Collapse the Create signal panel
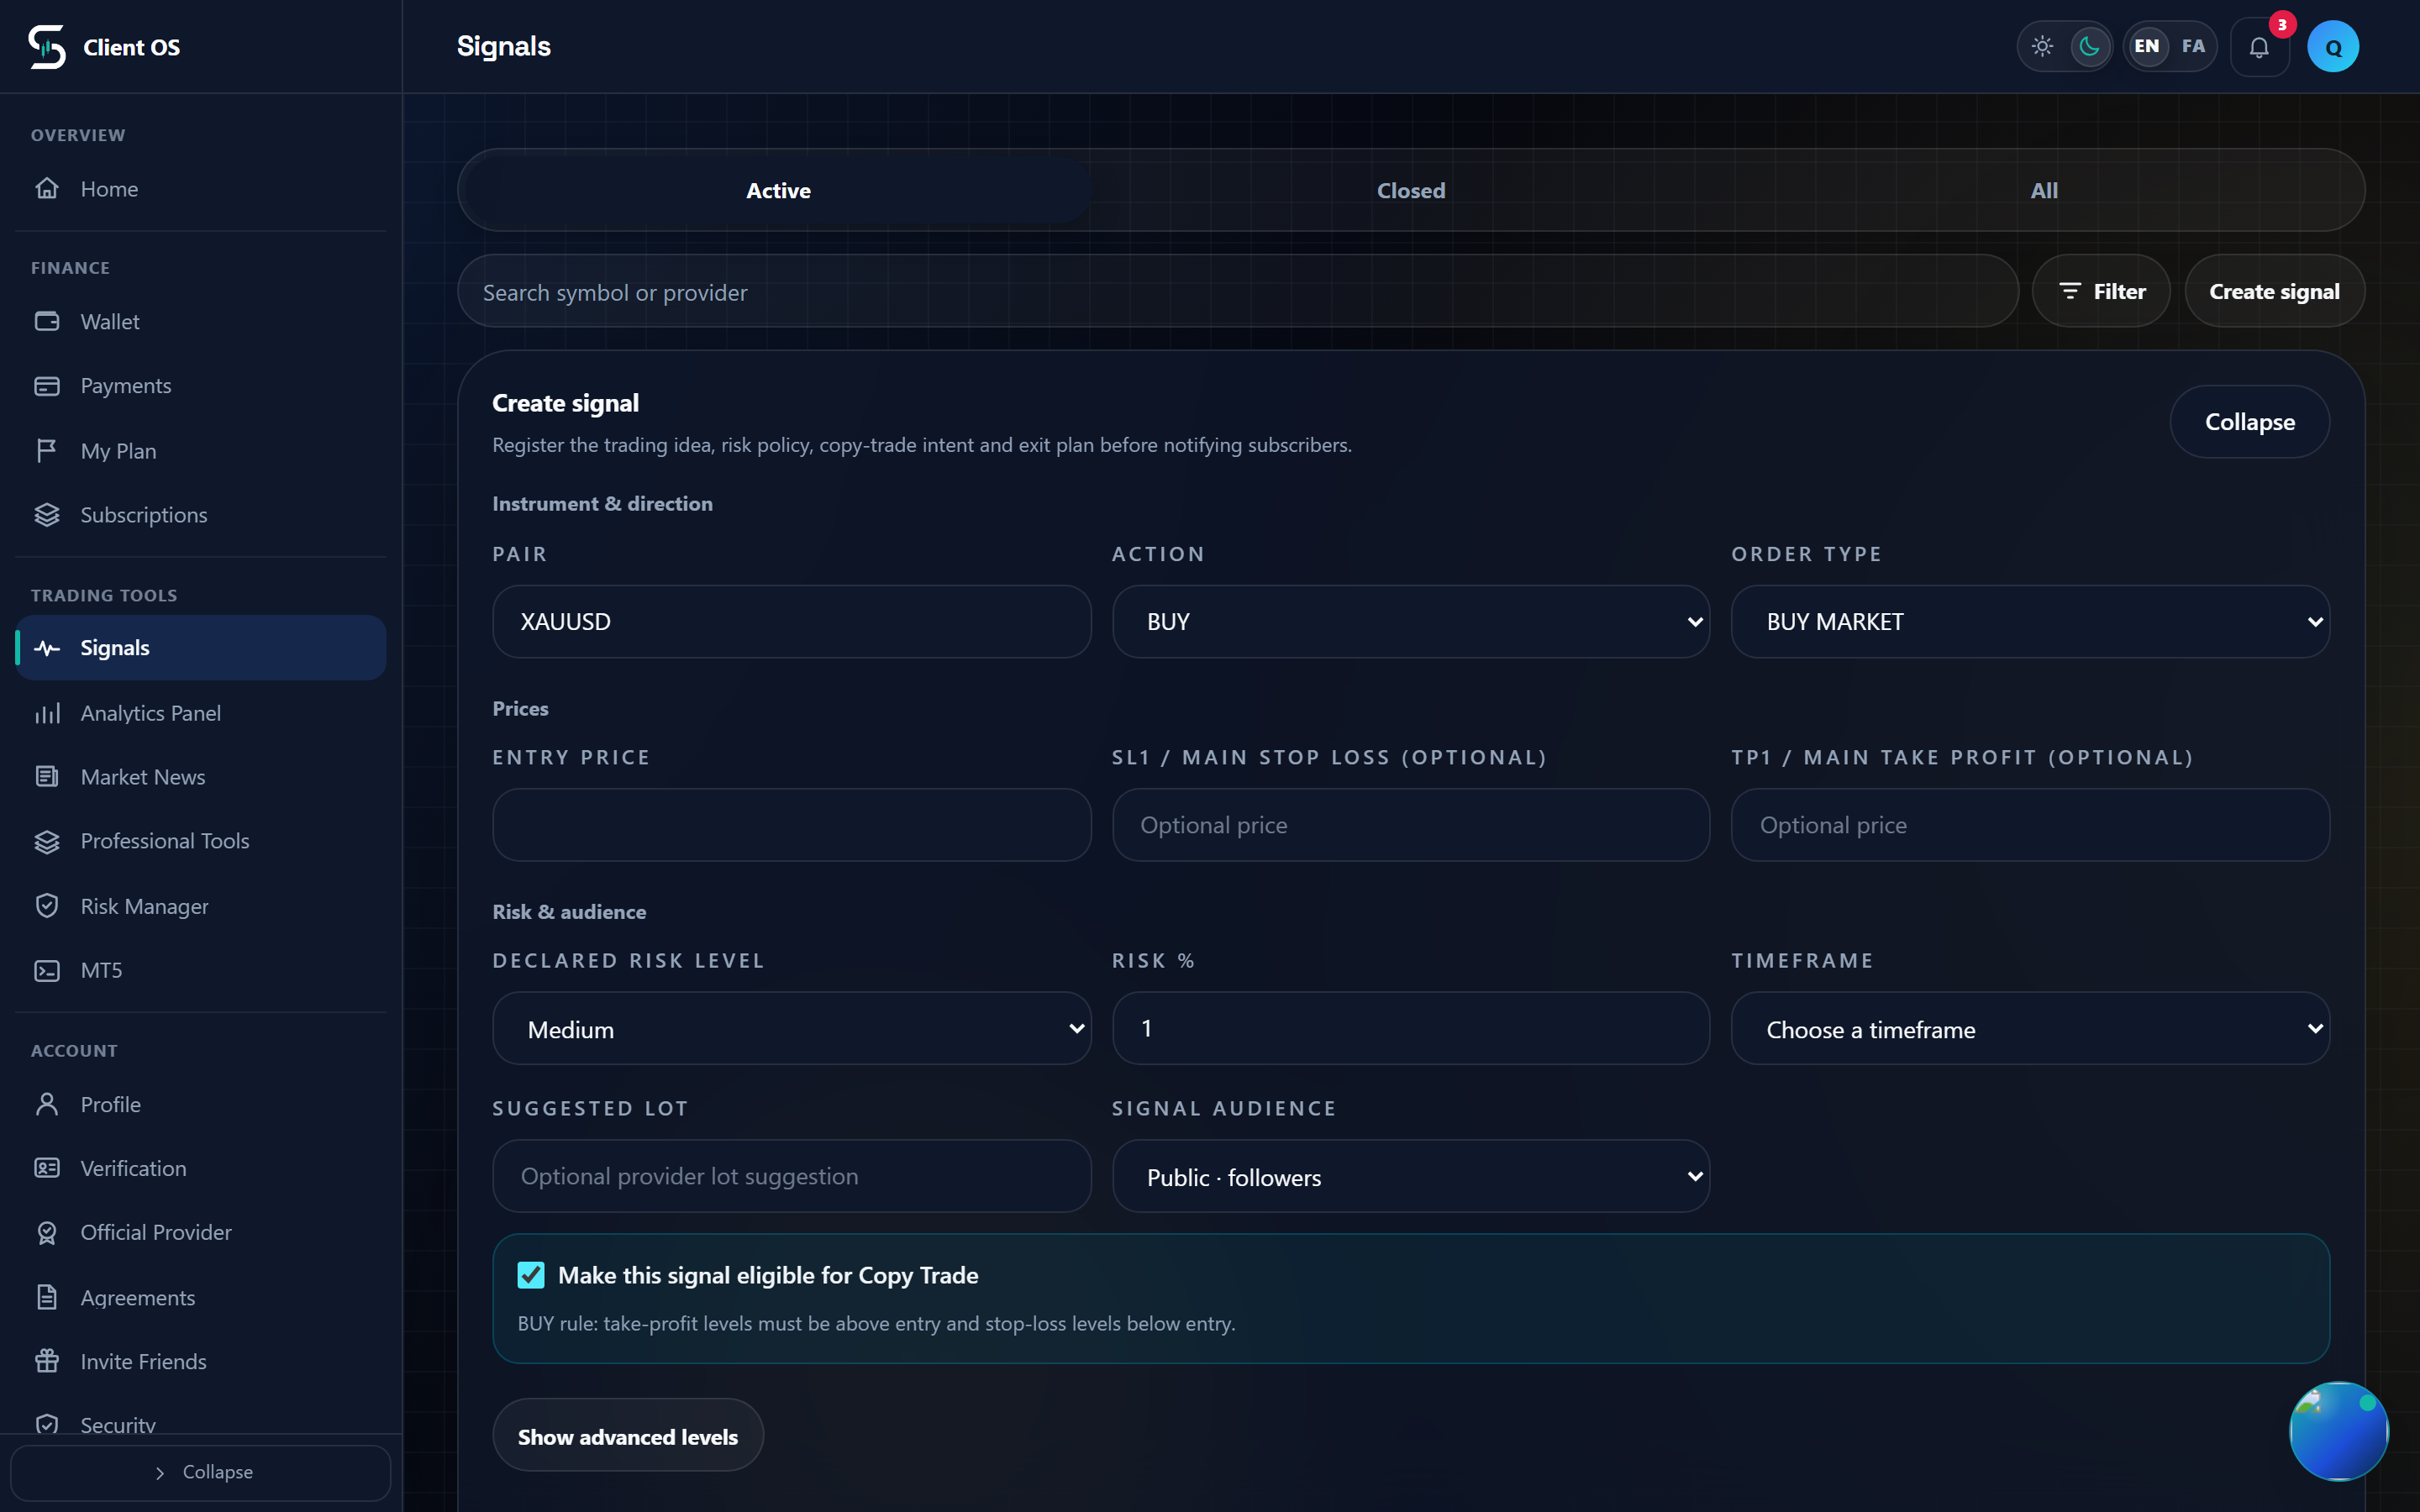Screen dimensions: 2420x1512 tap(2249, 422)
